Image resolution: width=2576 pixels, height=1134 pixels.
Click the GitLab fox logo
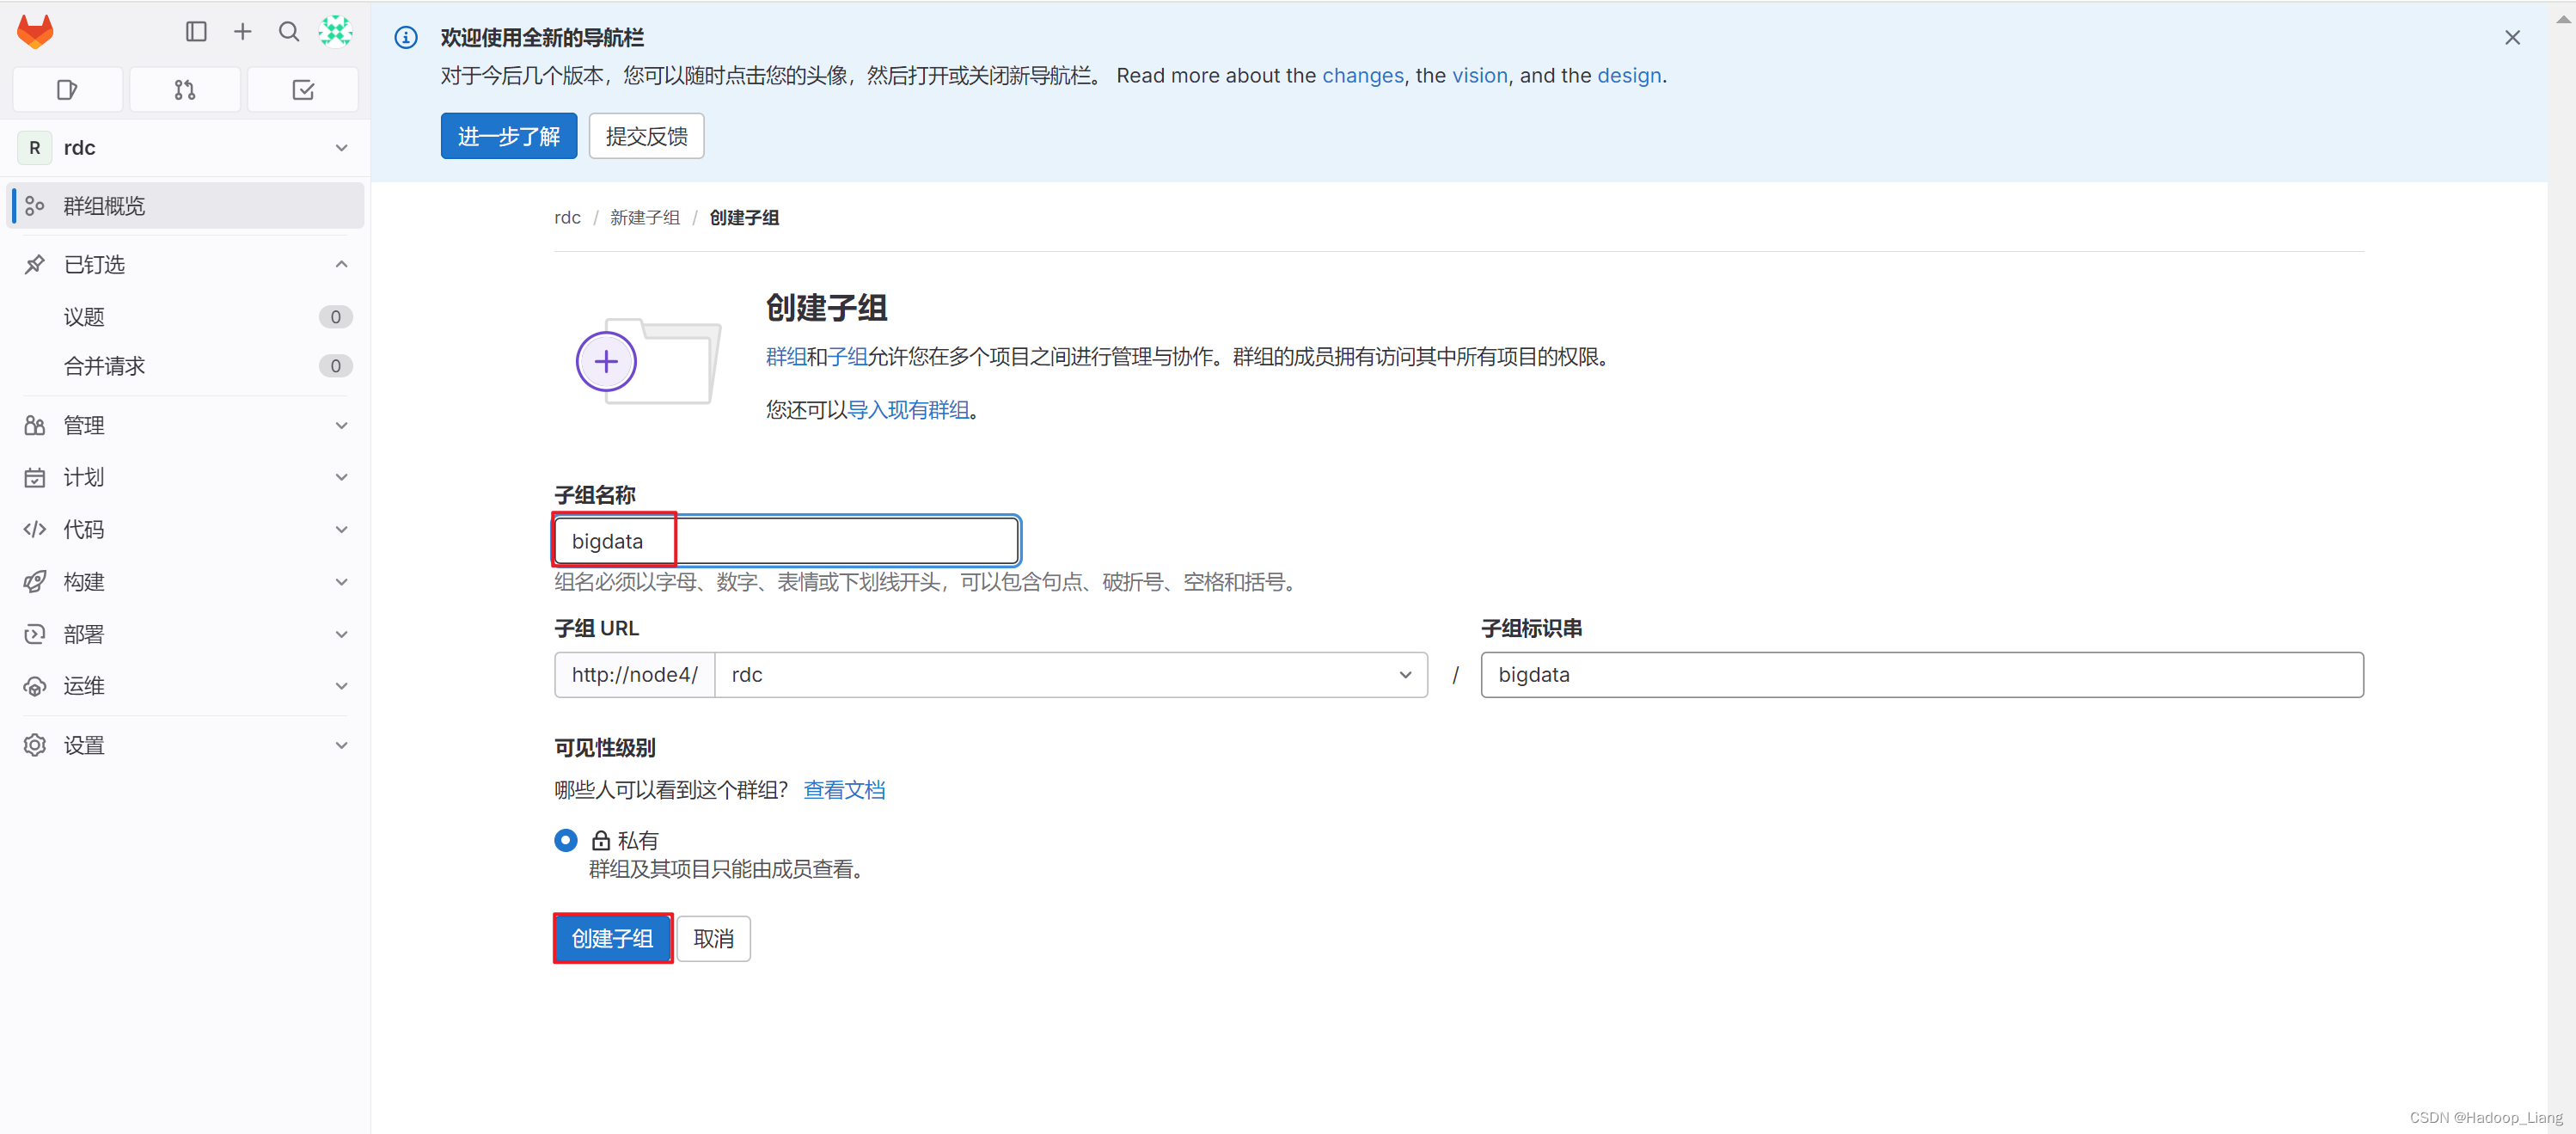[x=35, y=32]
